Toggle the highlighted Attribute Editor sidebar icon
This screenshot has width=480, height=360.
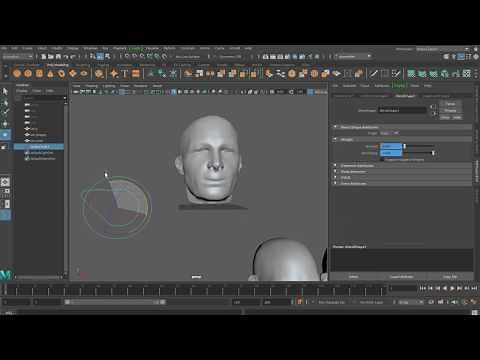tap(461, 57)
